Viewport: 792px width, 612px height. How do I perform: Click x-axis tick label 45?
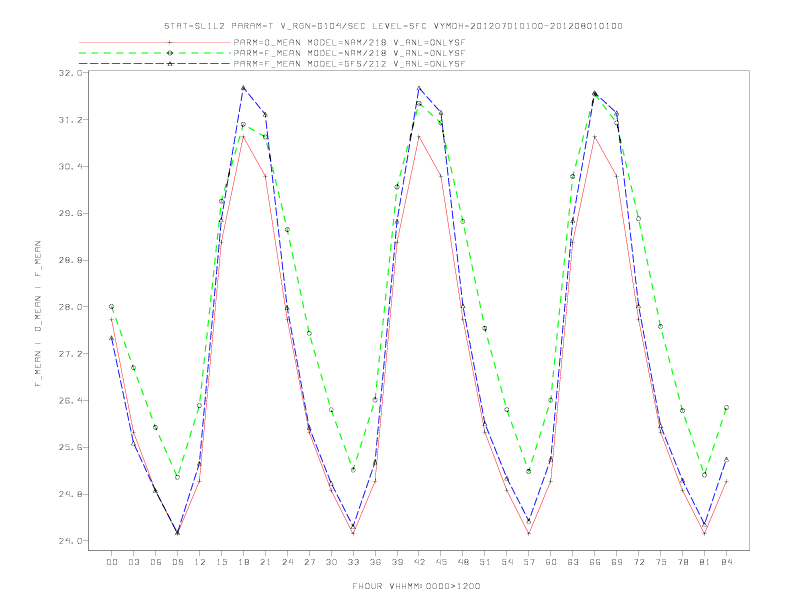441,562
